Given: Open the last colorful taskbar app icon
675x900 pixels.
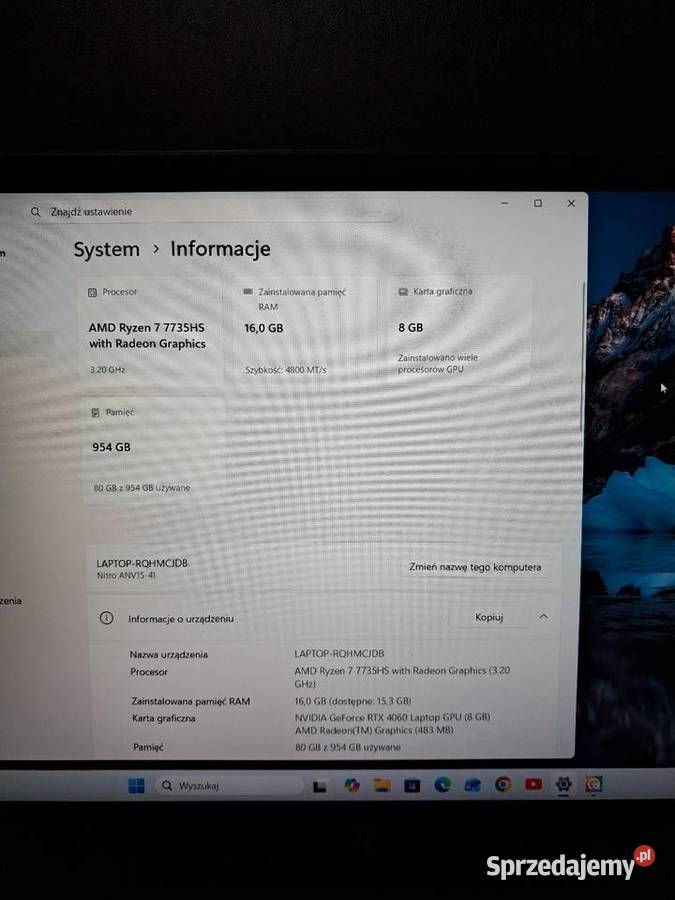Looking at the screenshot, I should pyautogui.click(x=593, y=783).
